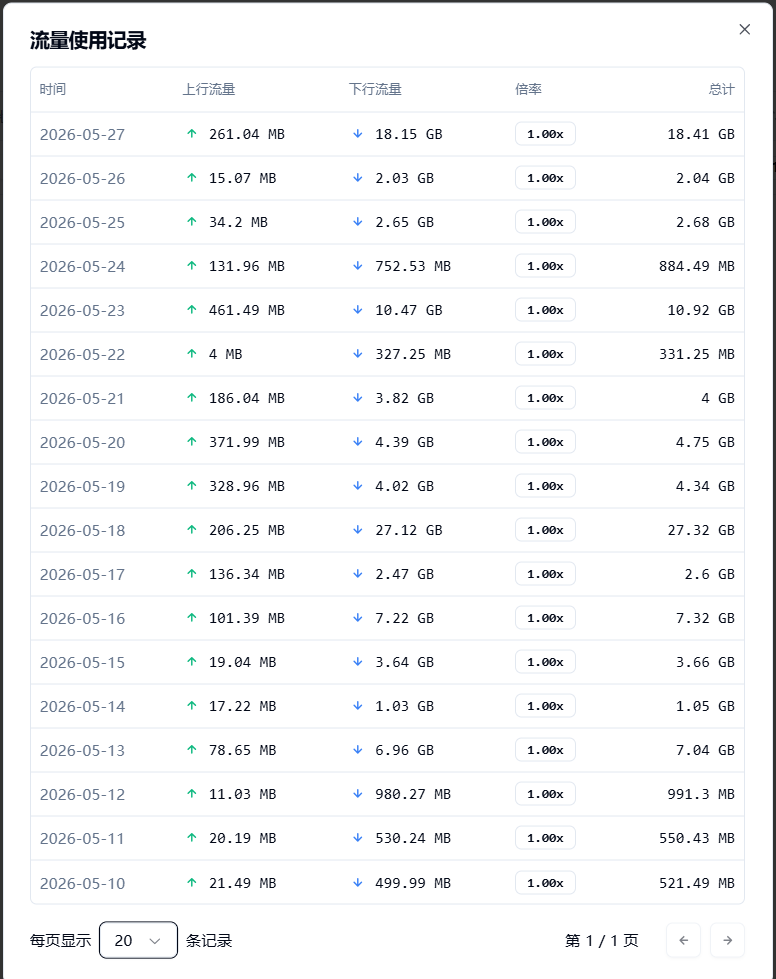Viewport: 776px width, 979px height.
Task: Click the download arrow icon for 2026-05-19
Action: click(x=358, y=486)
